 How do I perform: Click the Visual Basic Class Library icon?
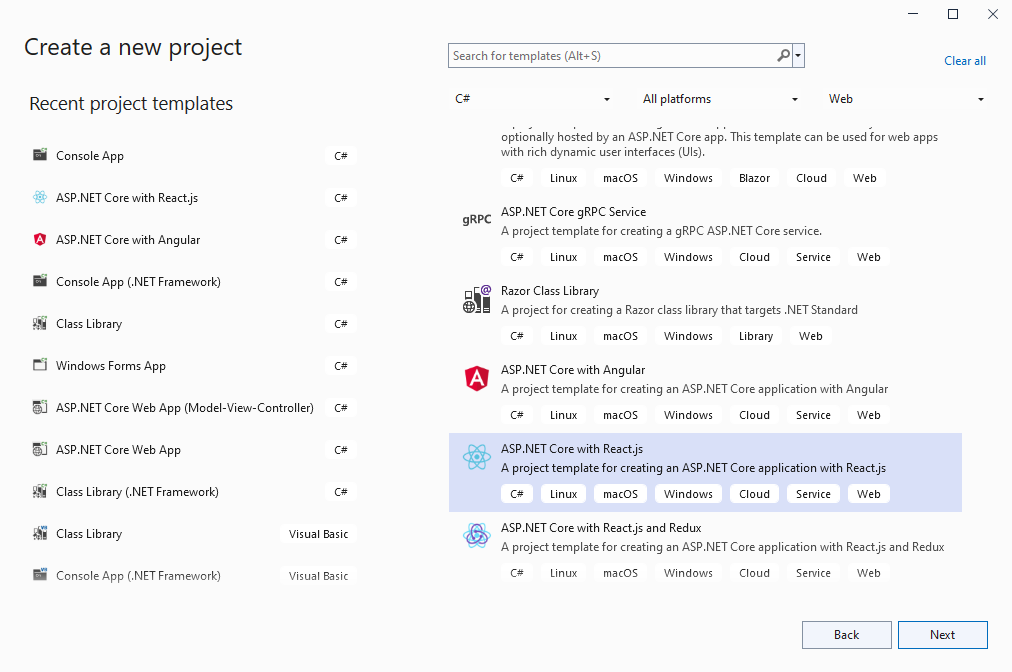click(40, 533)
